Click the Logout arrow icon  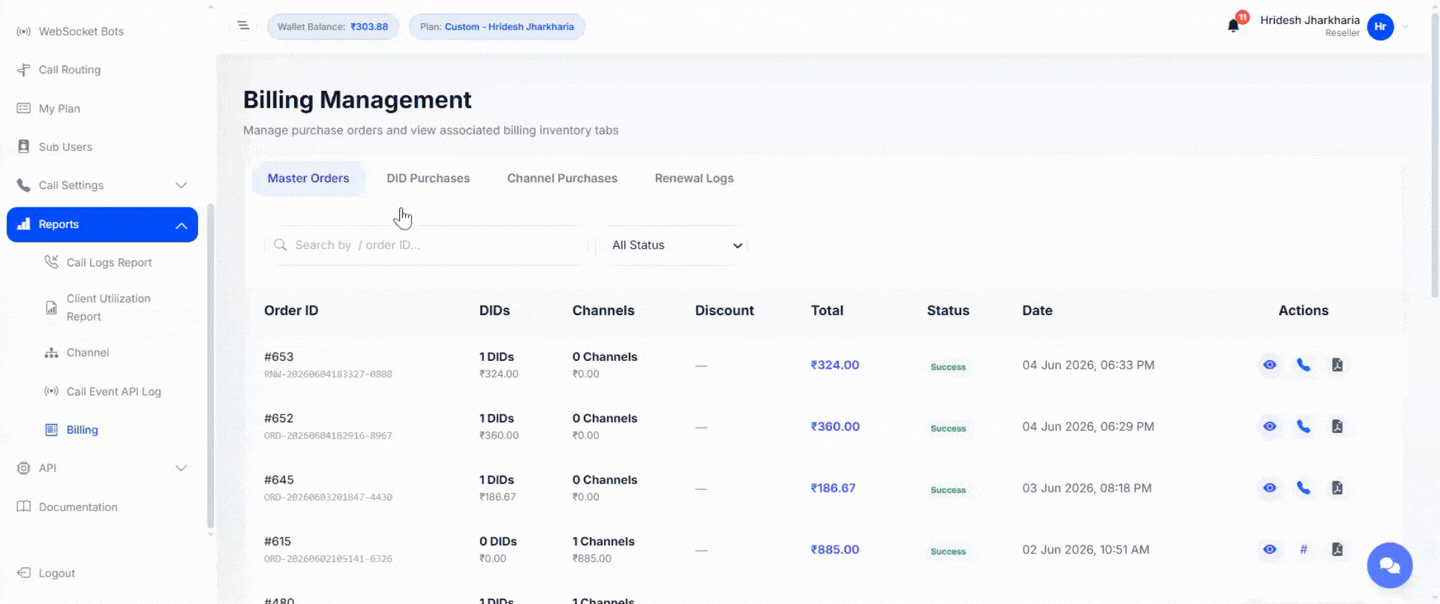[23, 573]
